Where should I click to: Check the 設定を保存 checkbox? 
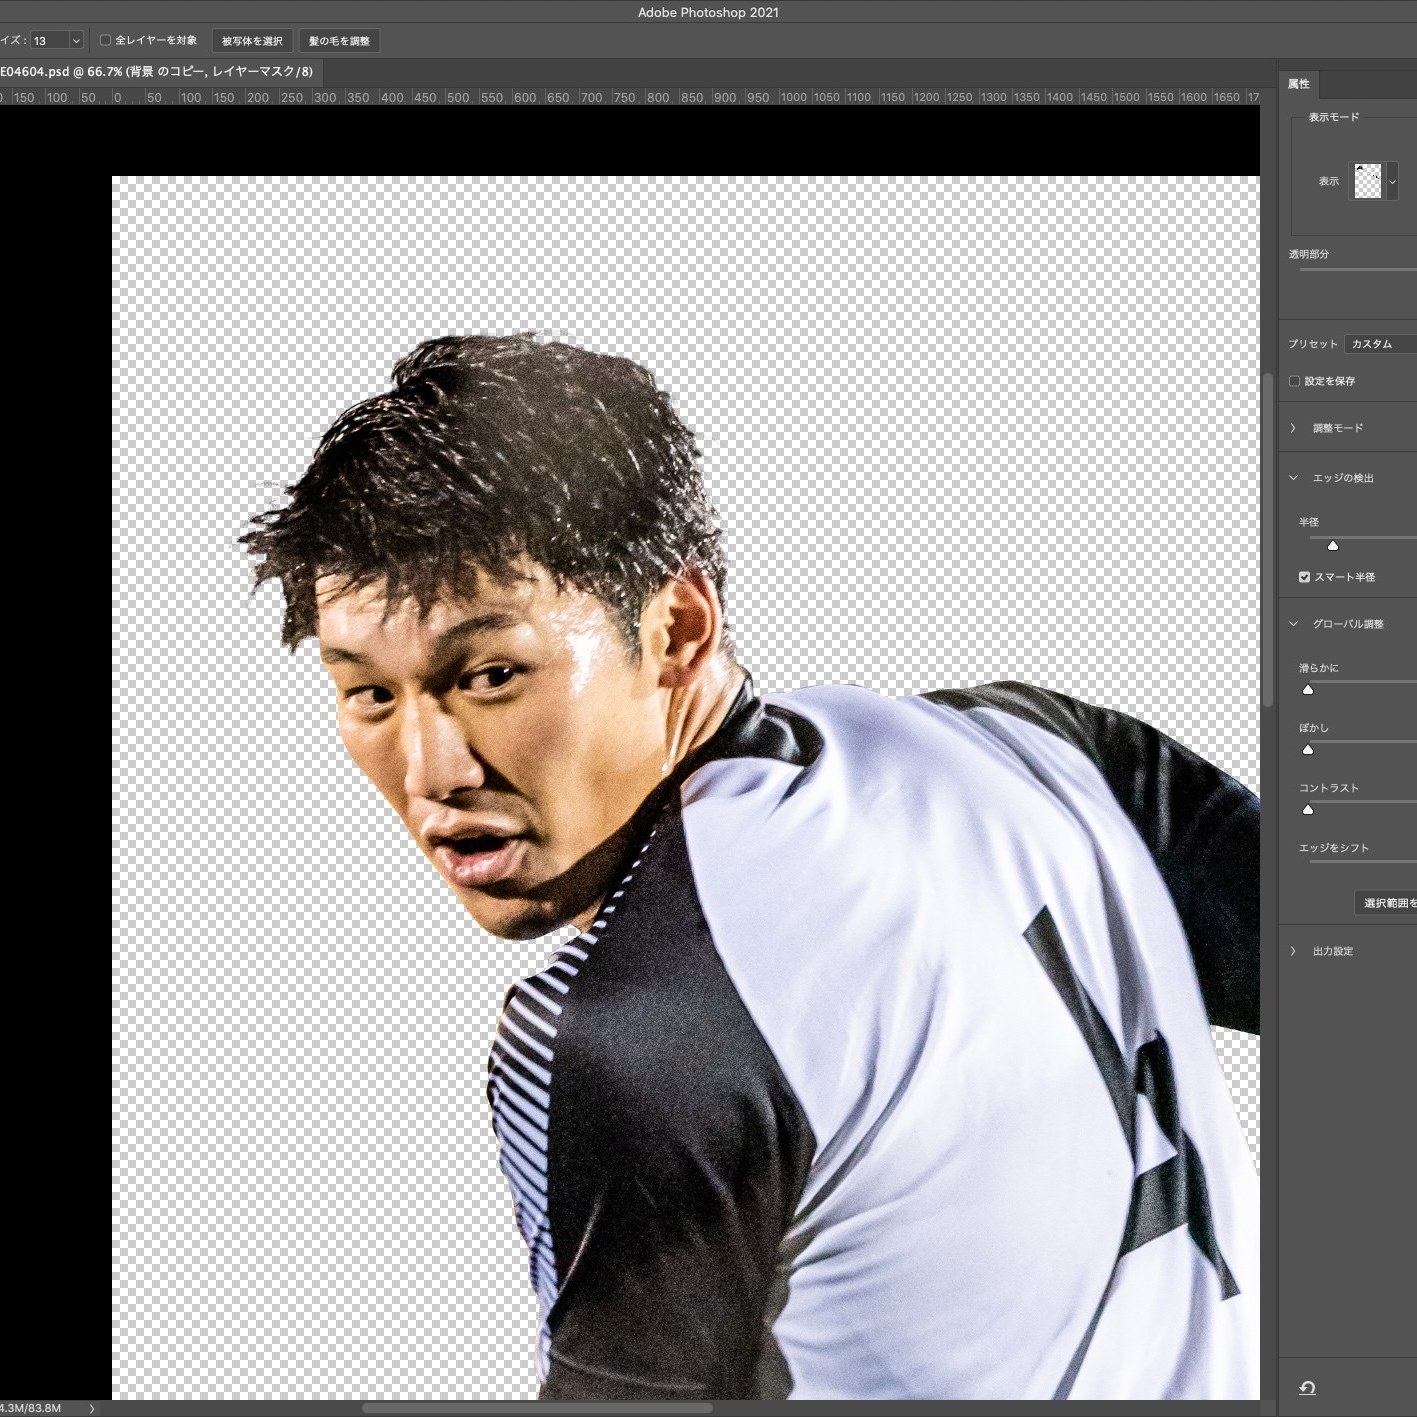coord(1294,381)
